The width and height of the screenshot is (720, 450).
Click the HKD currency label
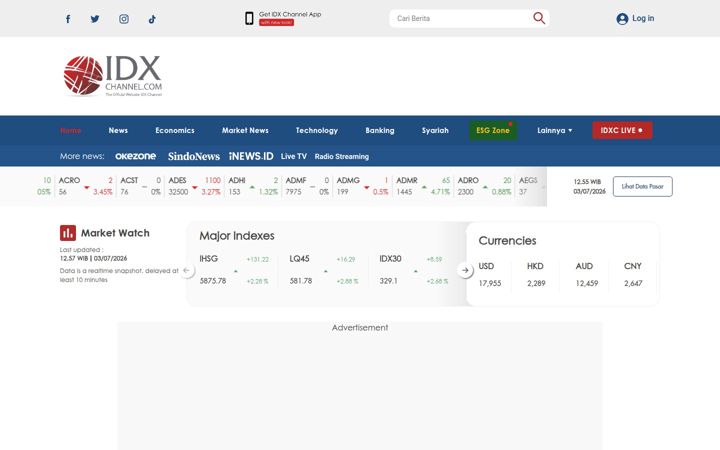point(535,266)
